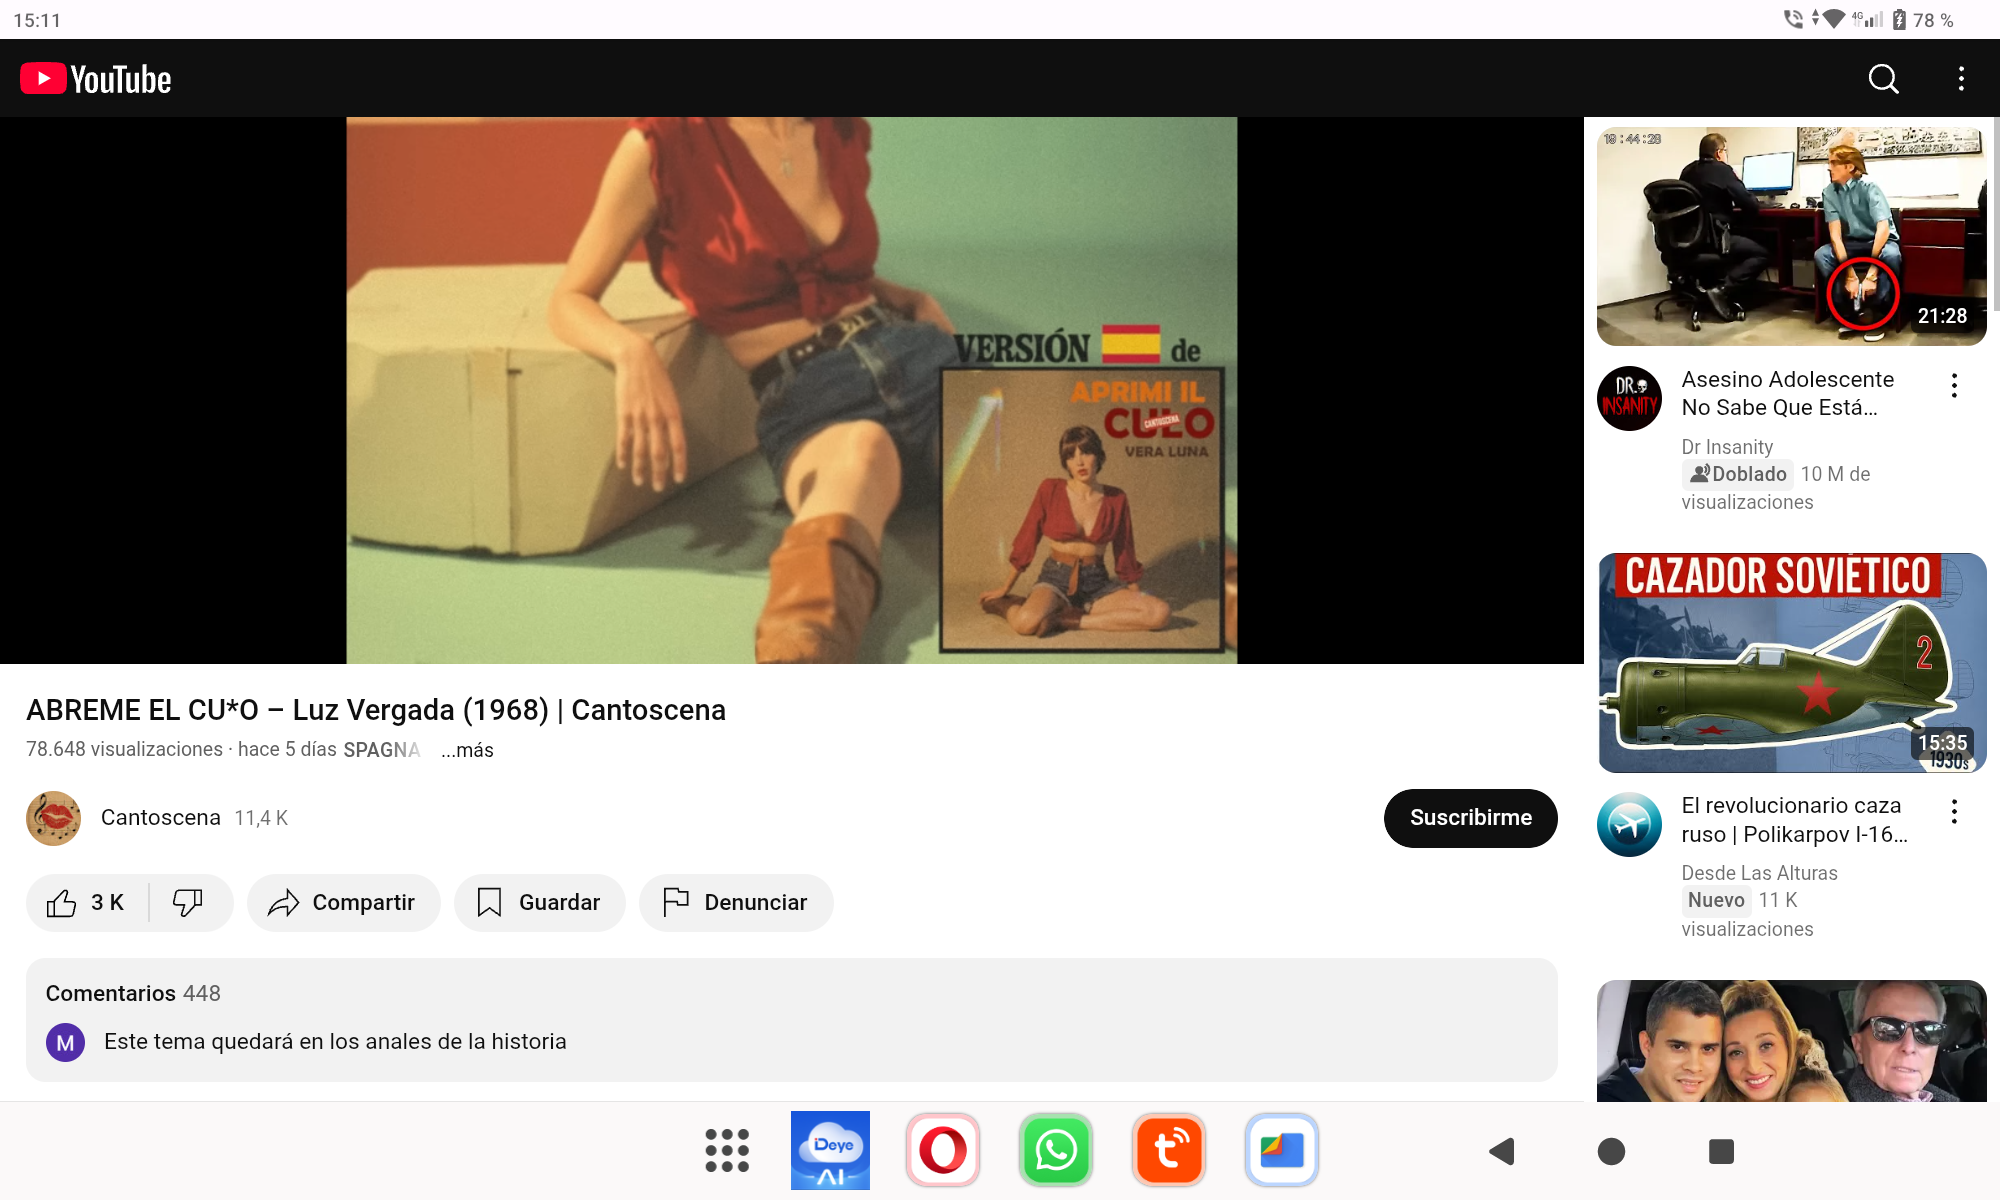Open options menu for Asesino Adolescente video
The width and height of the screenshot is (2000, 1200).
click(x=1954, y=386)
